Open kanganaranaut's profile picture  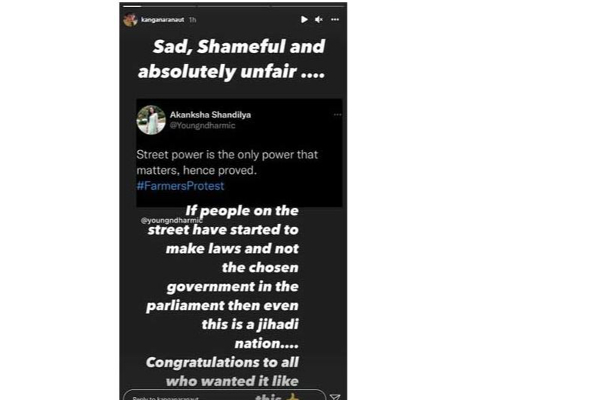(129, 19)
